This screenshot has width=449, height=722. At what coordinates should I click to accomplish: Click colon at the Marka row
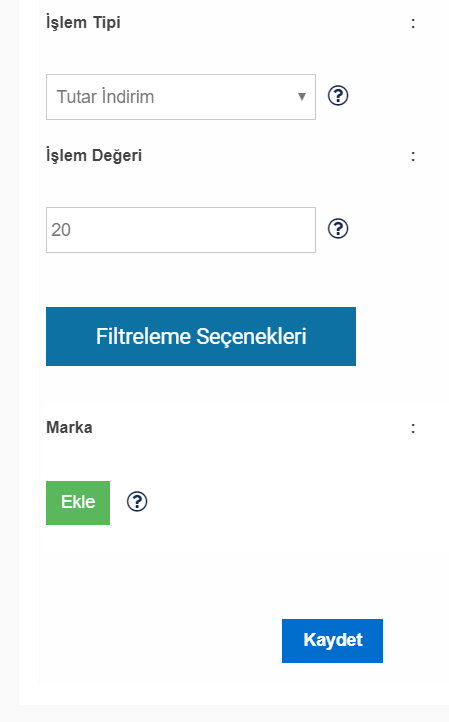point(413,428)
